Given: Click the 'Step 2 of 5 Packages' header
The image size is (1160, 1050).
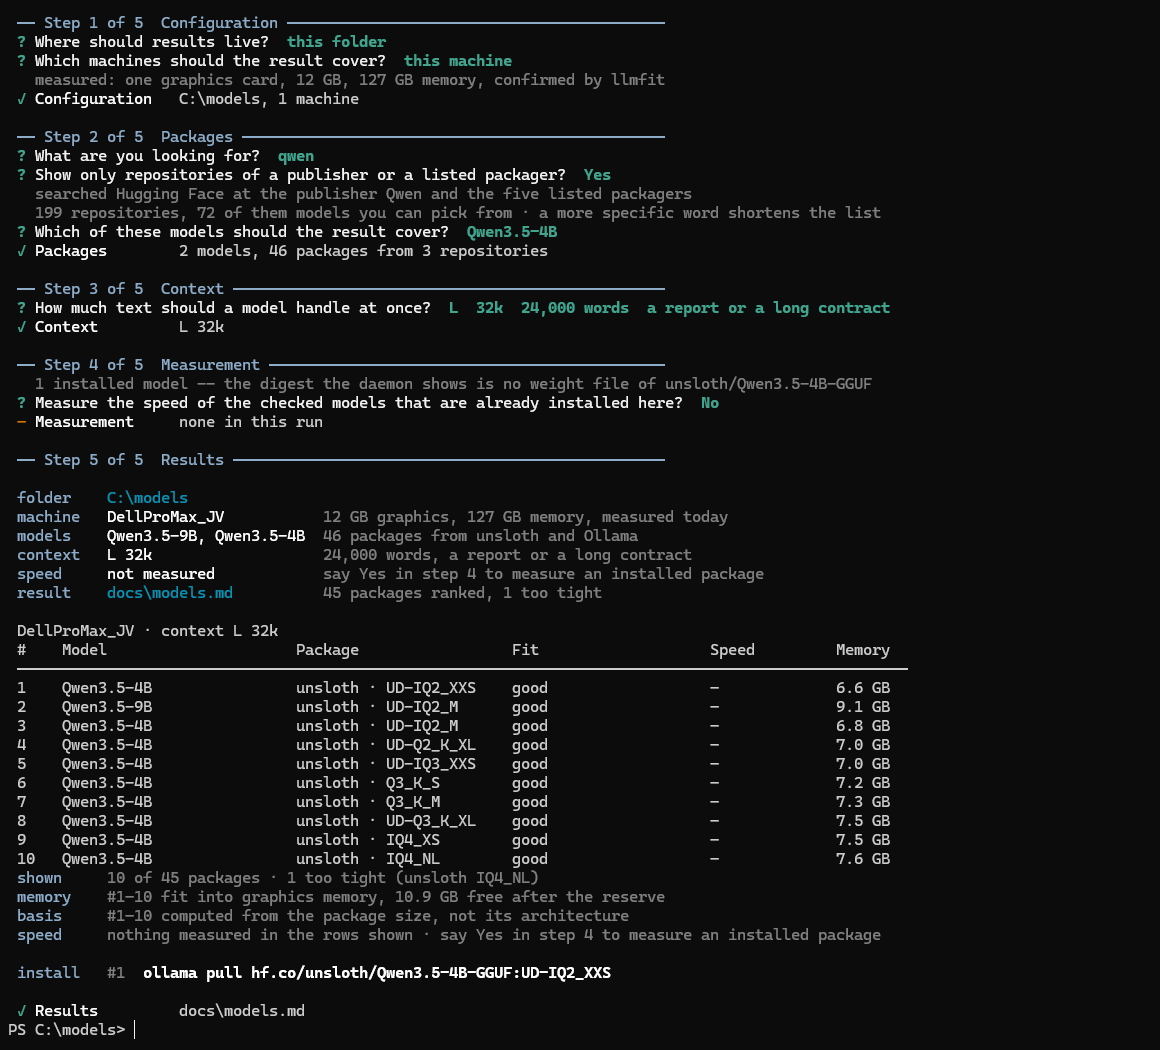Looking at the screenshot, I should pyautogui.click(x=138, y=137).
